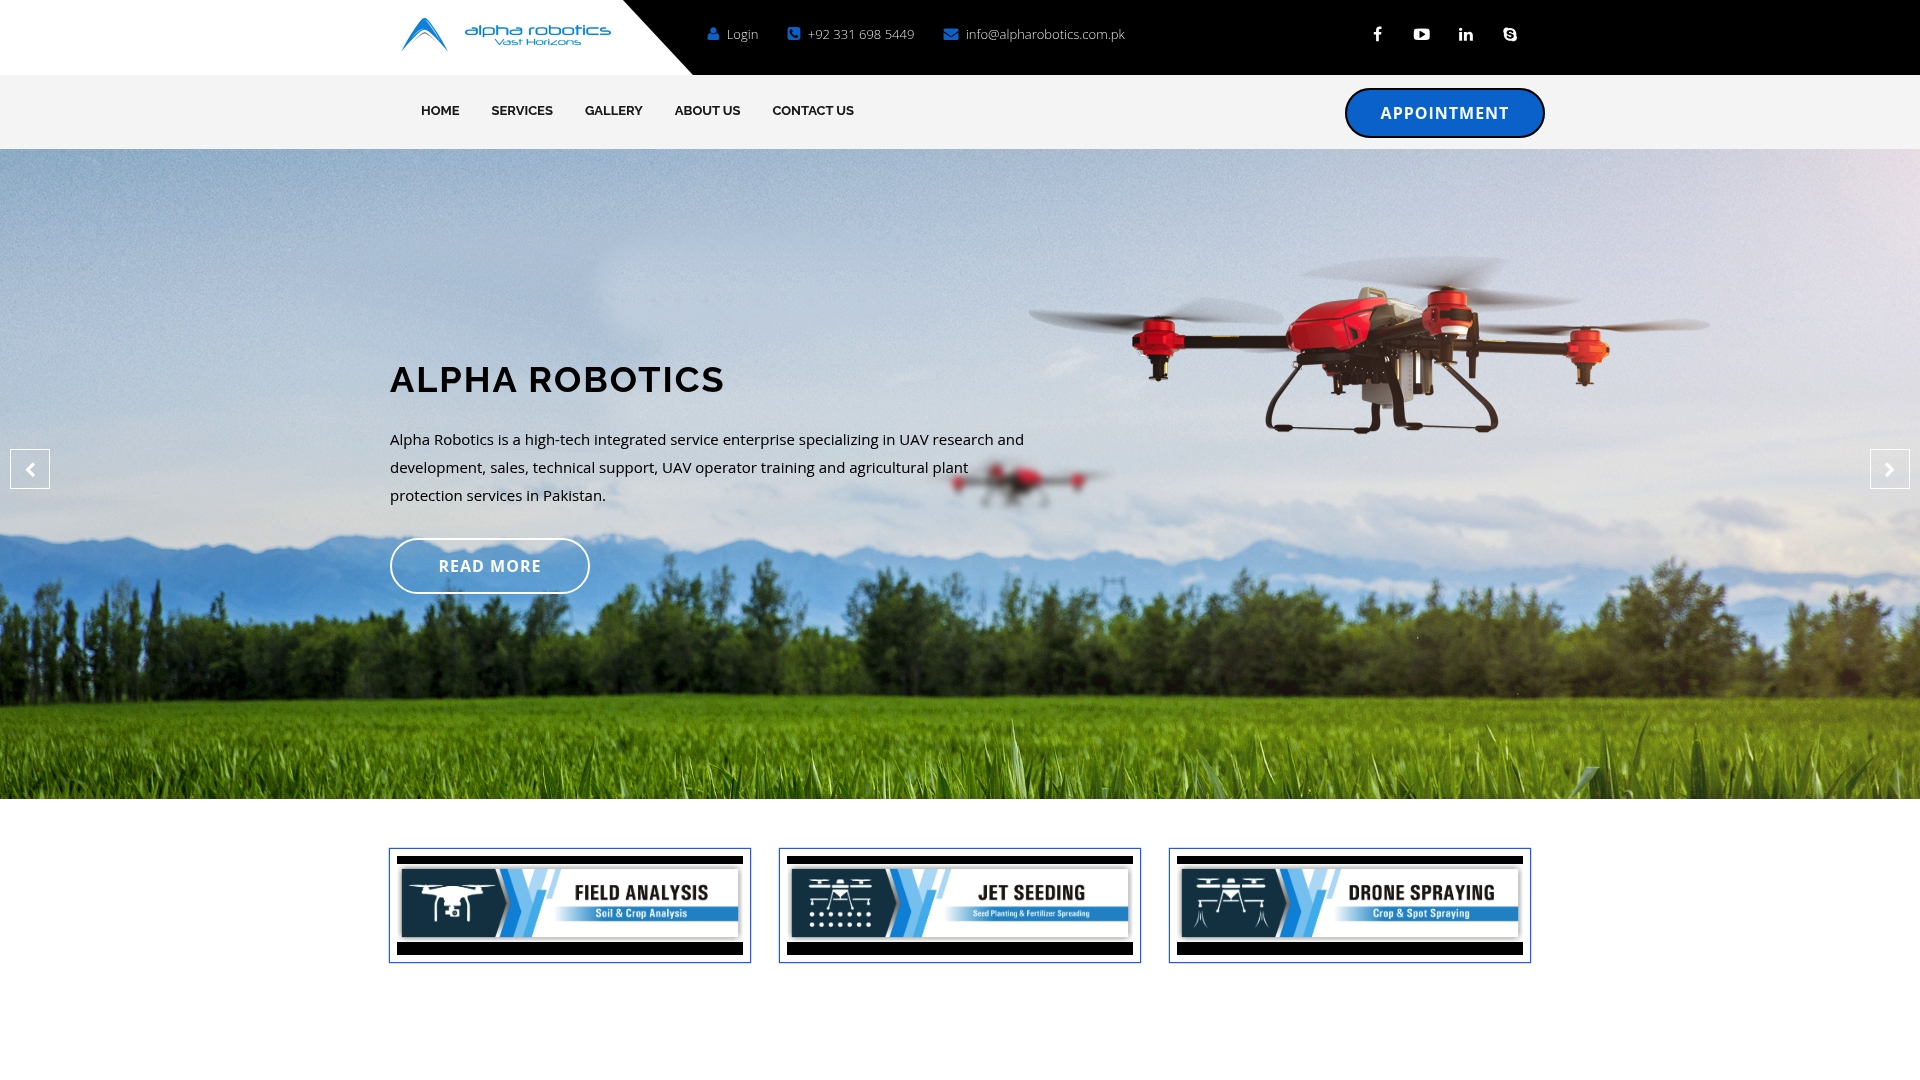This screenshot has height=1080, width=1920.
Task: Click the user icon beside Login
Action: [713, 34]
